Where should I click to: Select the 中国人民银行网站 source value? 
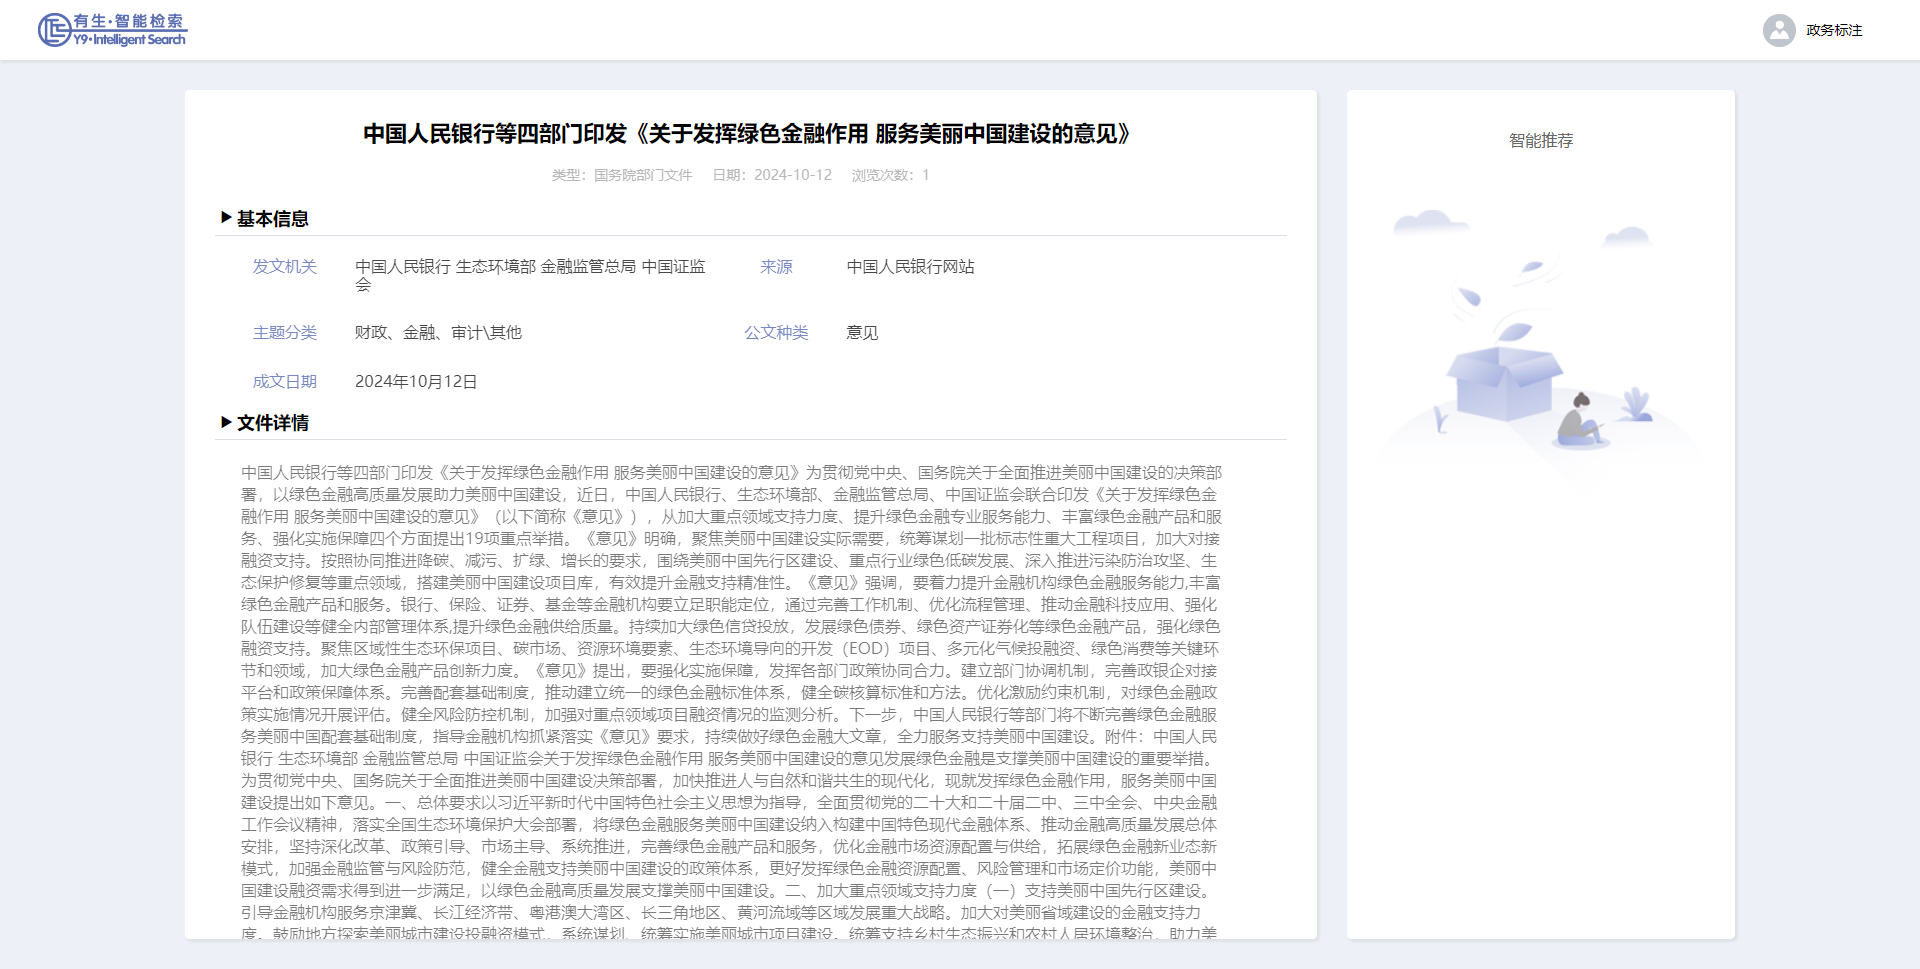[x=910, y=267]
